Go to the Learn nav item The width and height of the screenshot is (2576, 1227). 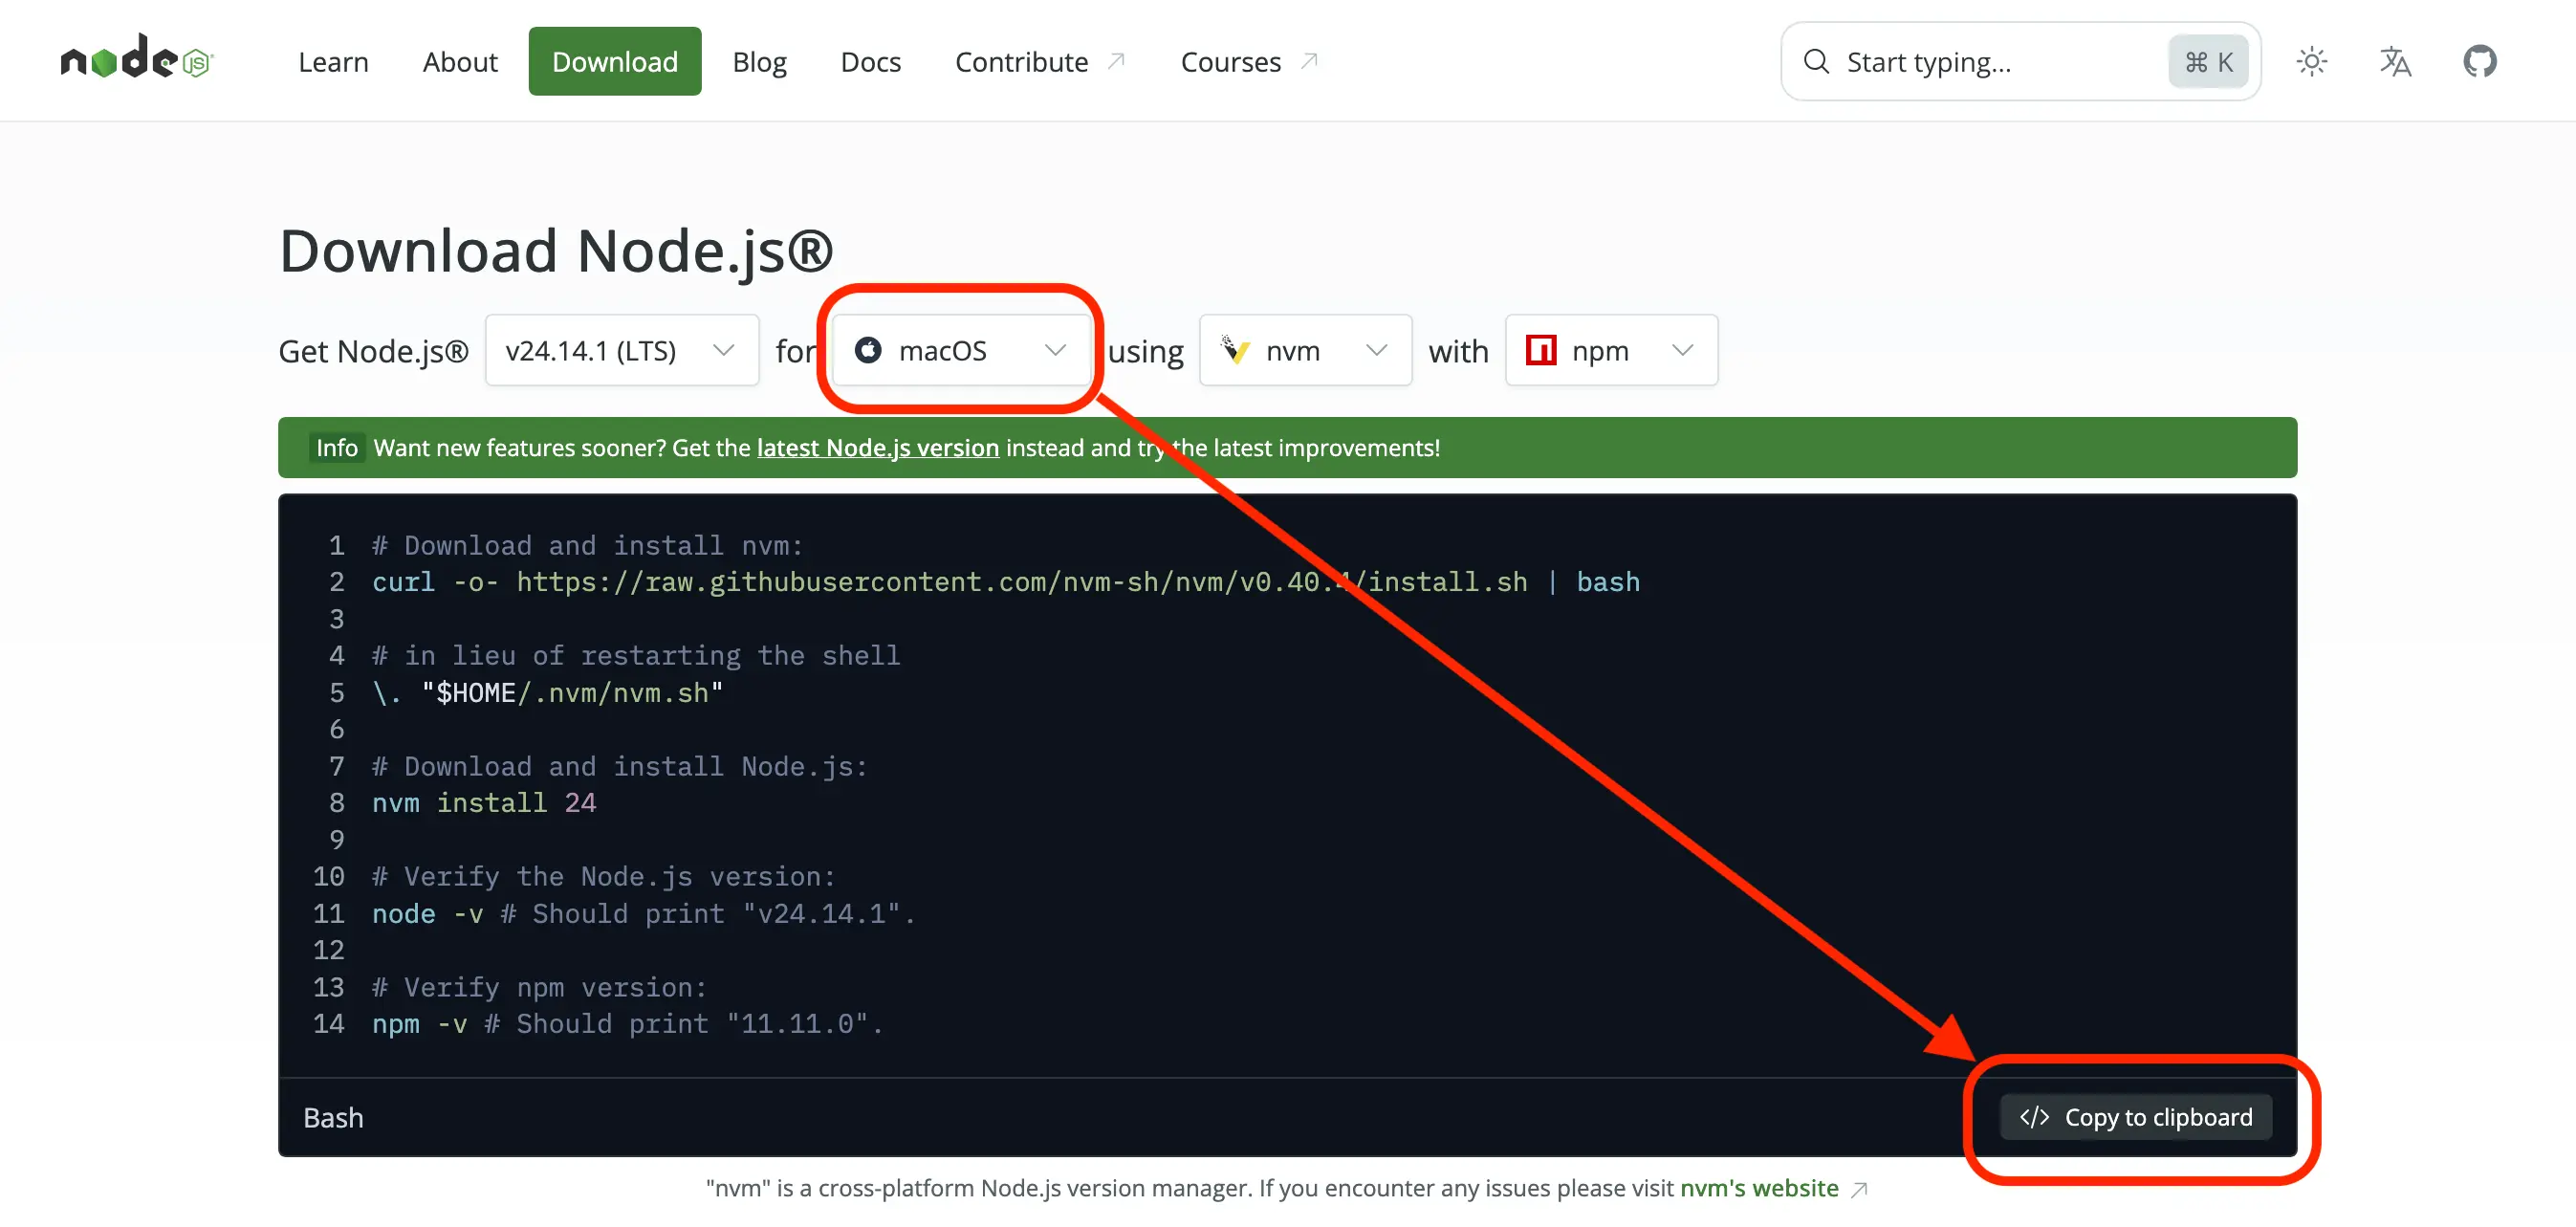333,62
